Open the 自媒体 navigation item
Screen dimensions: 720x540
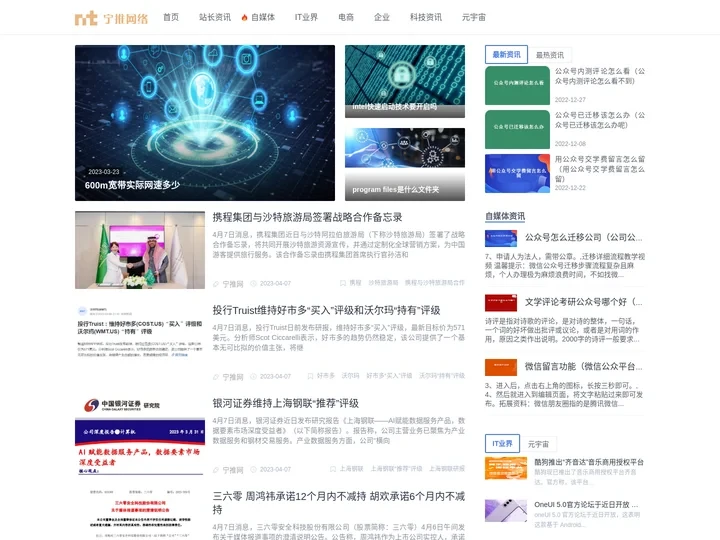(x=263, y=17)
